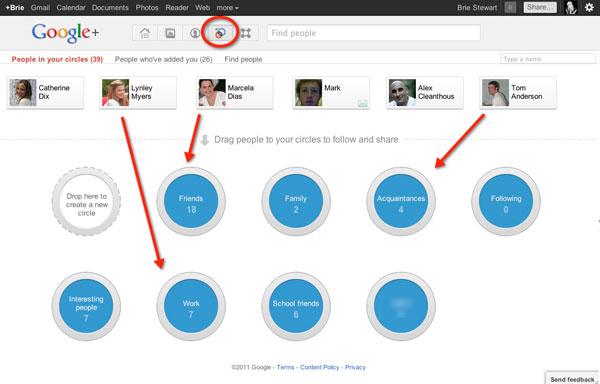Open Brie Stewart's profile avatar in top bar

tap(571, 7)
